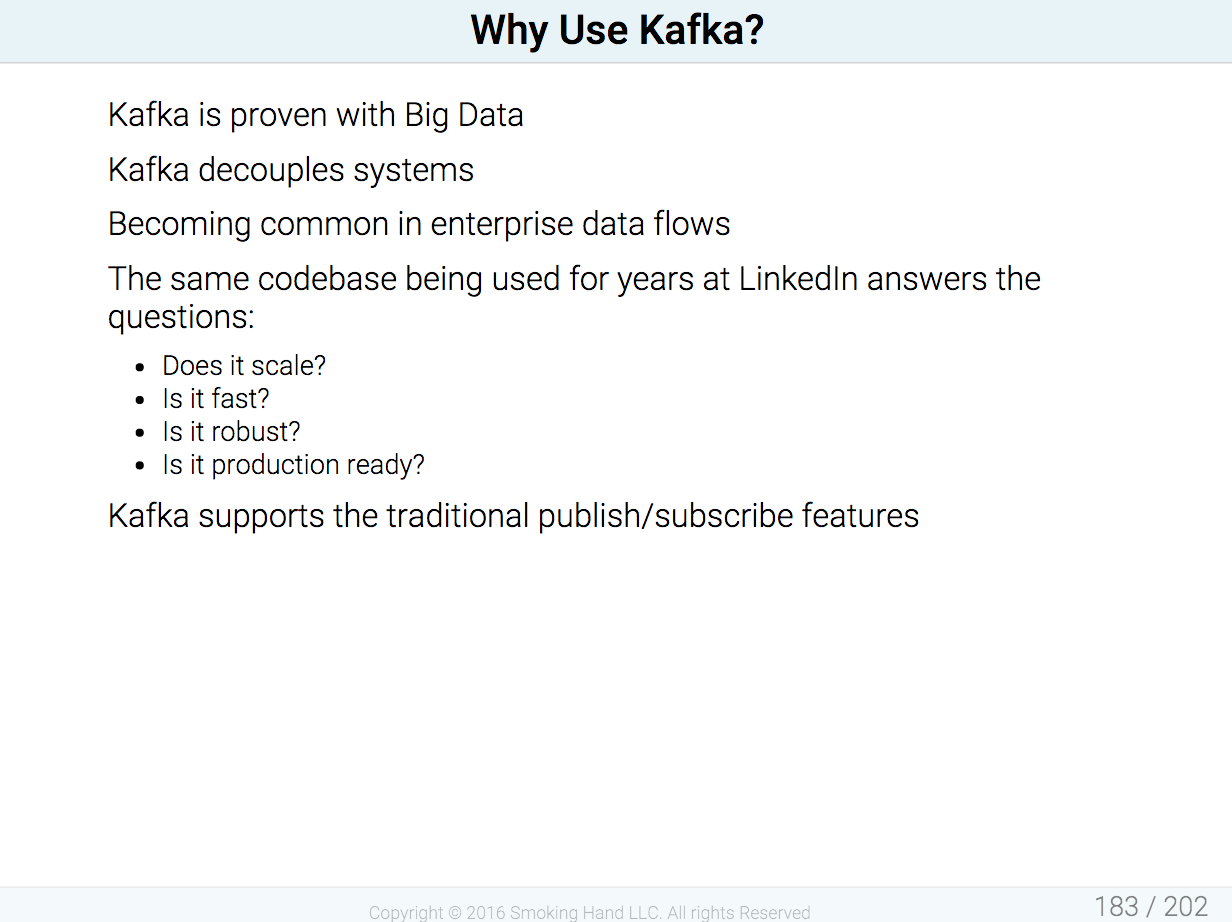Click the "Does it scale?" bullet
Image resolution: width=1232 pixels, height=922 pixels.
(244, 366)
